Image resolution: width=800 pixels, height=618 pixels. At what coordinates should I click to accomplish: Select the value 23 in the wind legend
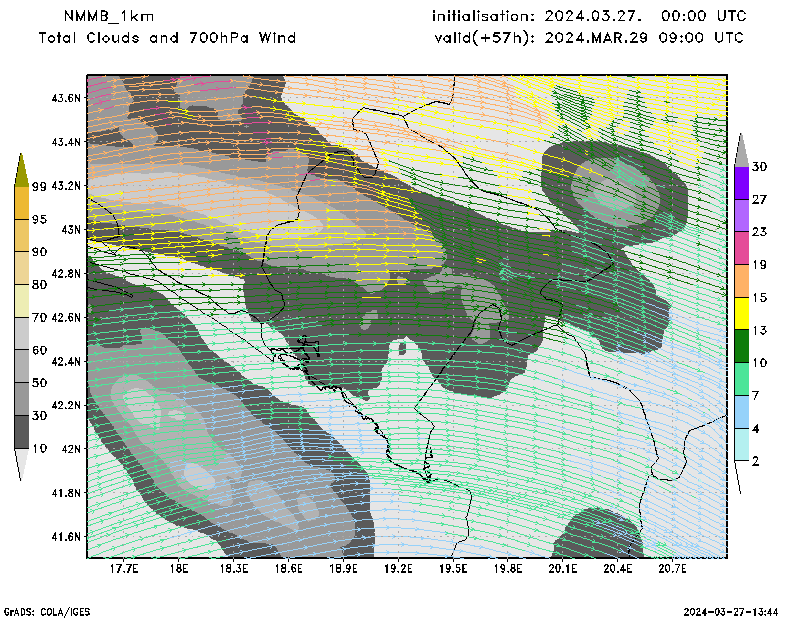tap(759, 232)
